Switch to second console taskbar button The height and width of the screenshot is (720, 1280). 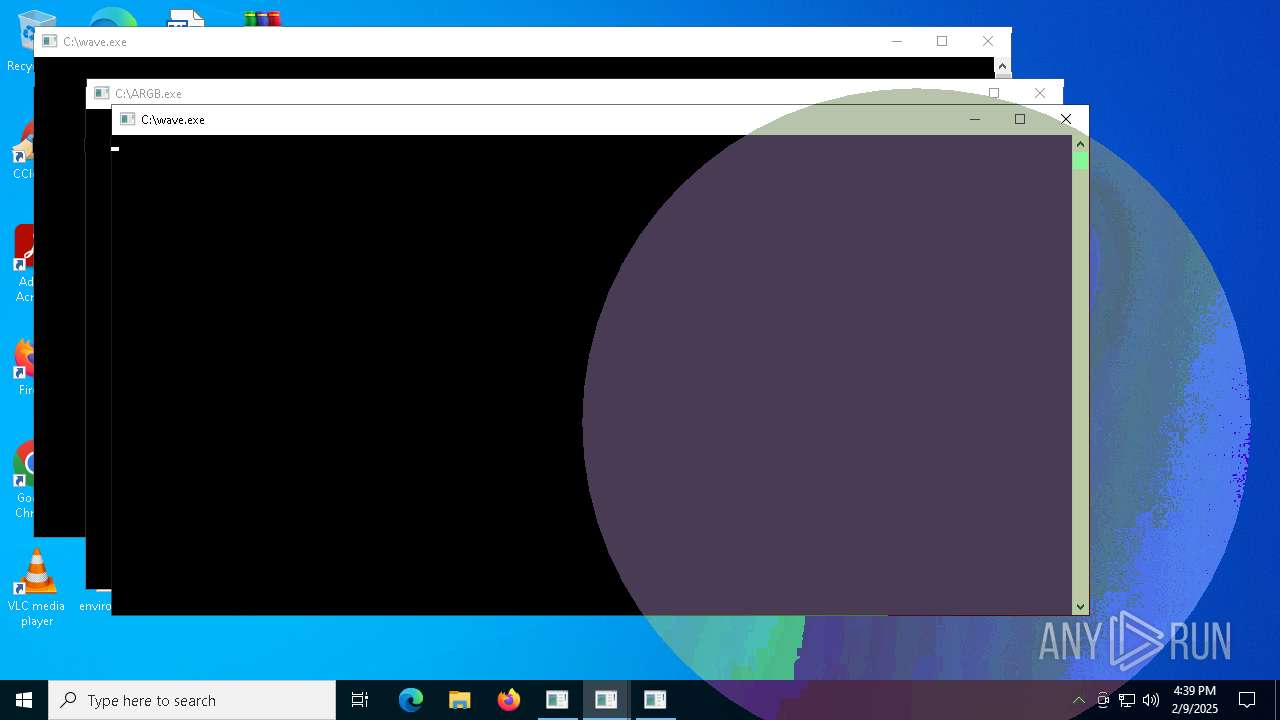coord(606,700)
